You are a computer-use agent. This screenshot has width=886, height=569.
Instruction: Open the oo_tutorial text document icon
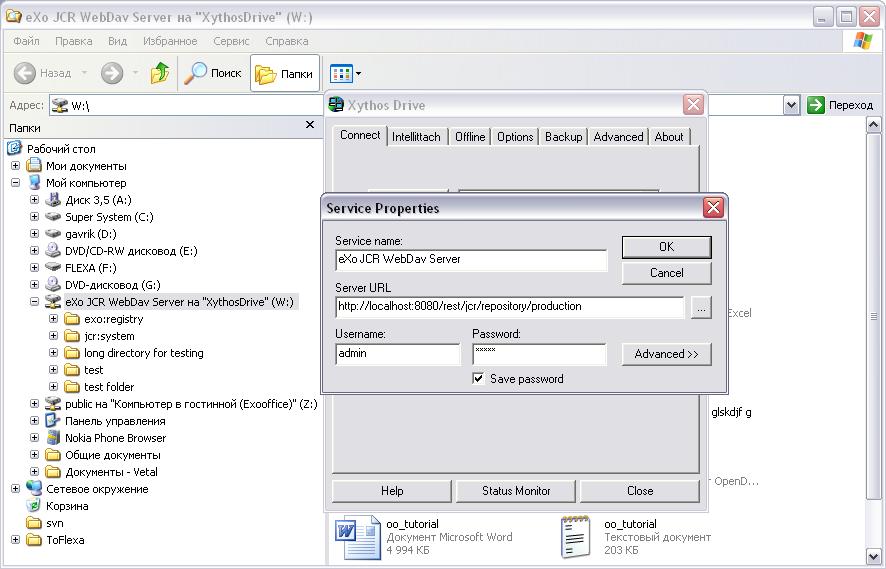point(575,537)
